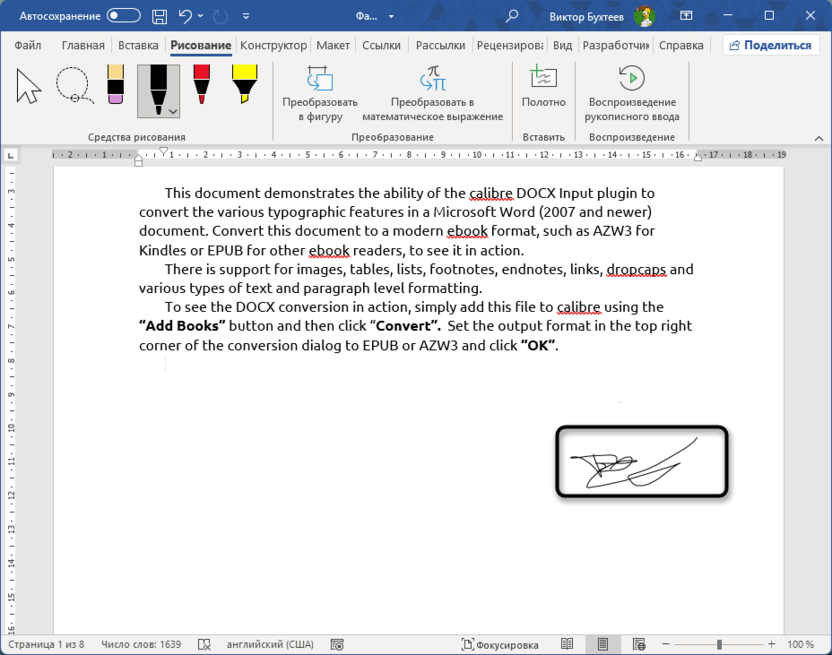Open Ribbon Display Options

pos(686,16)
